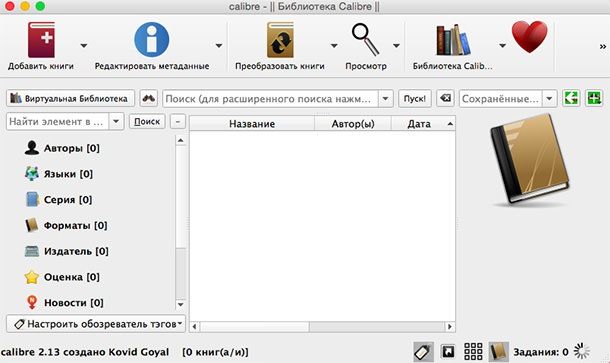Screen dimensions: 610x363
Task: Sort by the Дата column header
Action: pos(423,124)
